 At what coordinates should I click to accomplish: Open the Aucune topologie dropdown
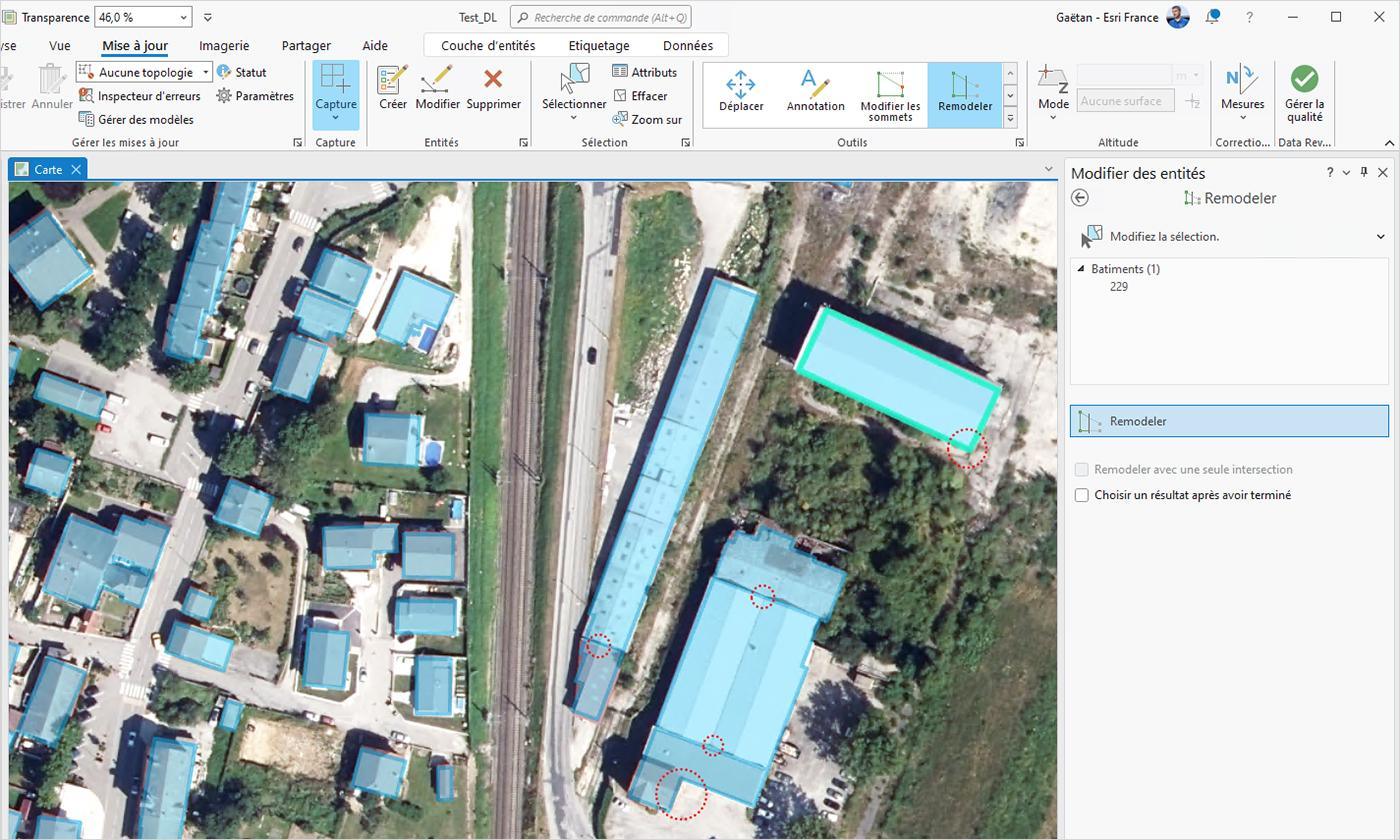205,72
